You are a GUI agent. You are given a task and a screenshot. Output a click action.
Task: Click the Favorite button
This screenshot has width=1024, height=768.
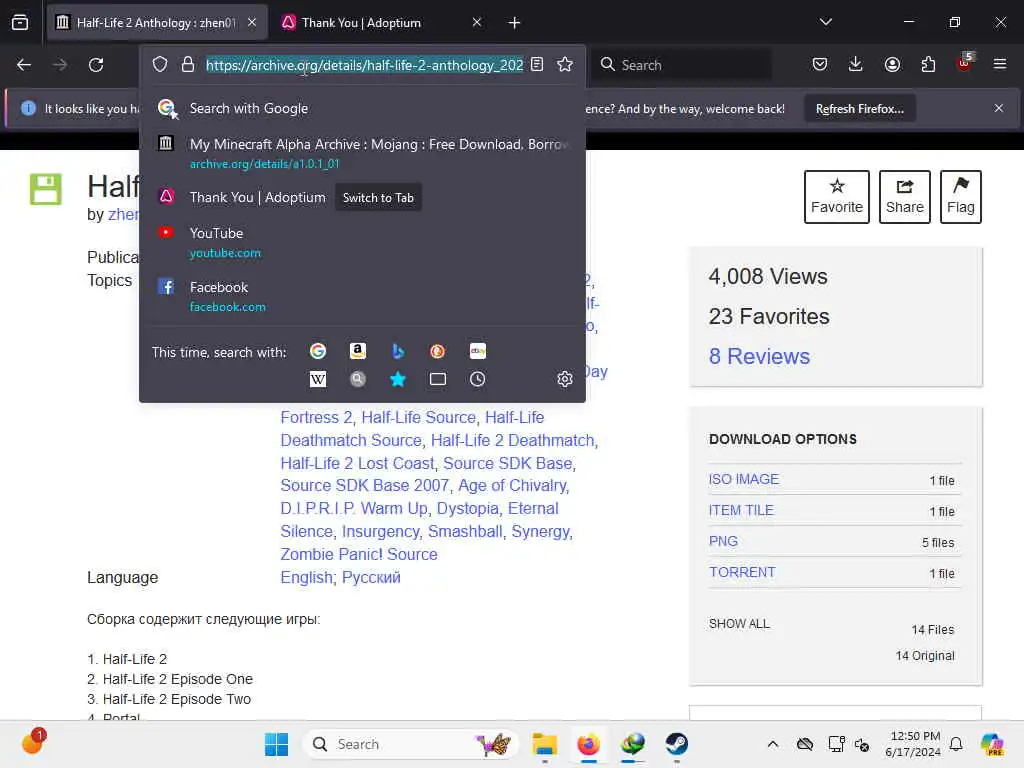tap(837, 197)
